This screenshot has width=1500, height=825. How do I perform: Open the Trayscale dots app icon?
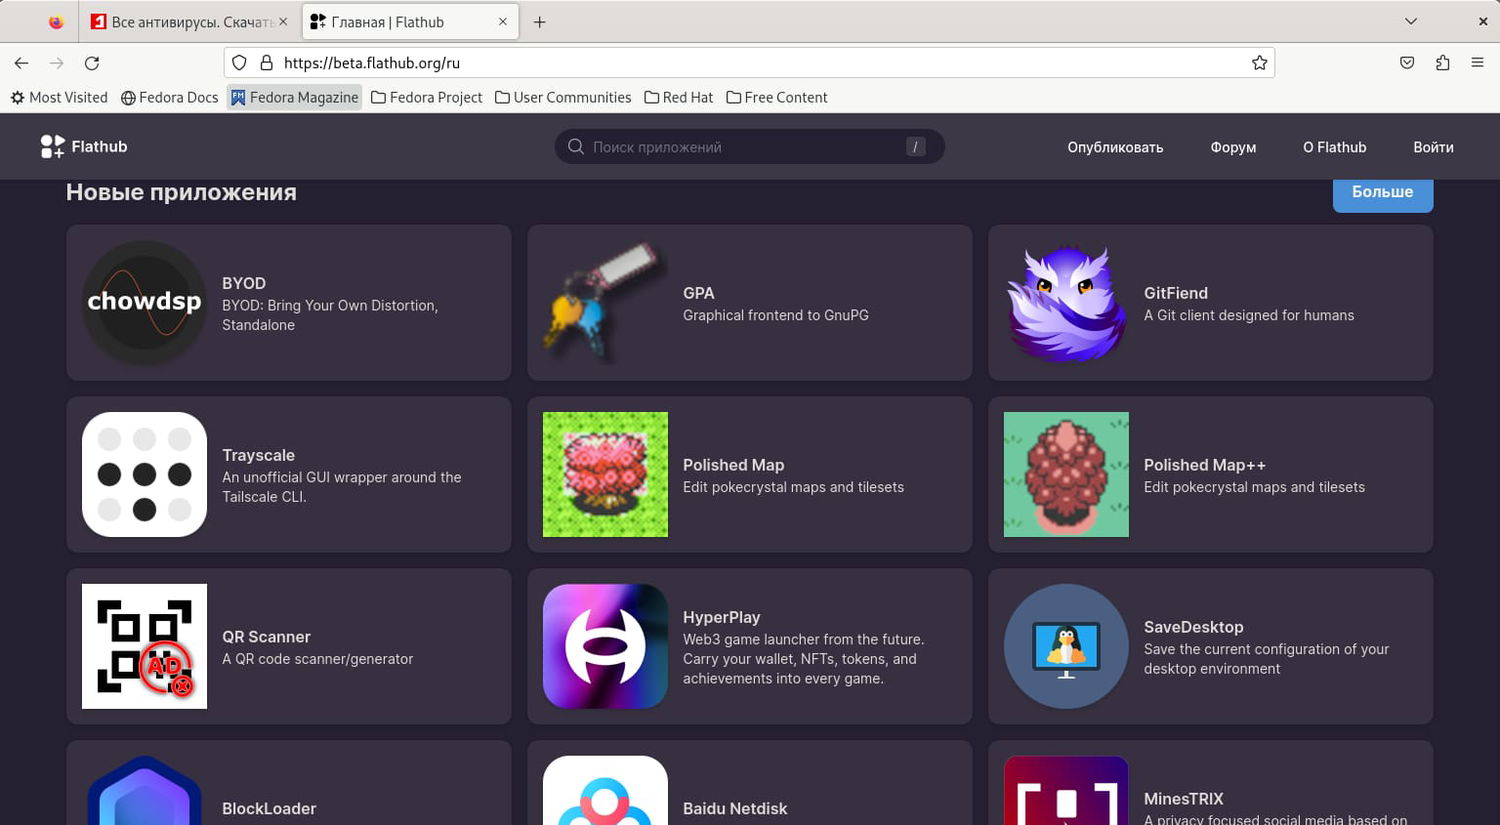(x=144, y=474)
